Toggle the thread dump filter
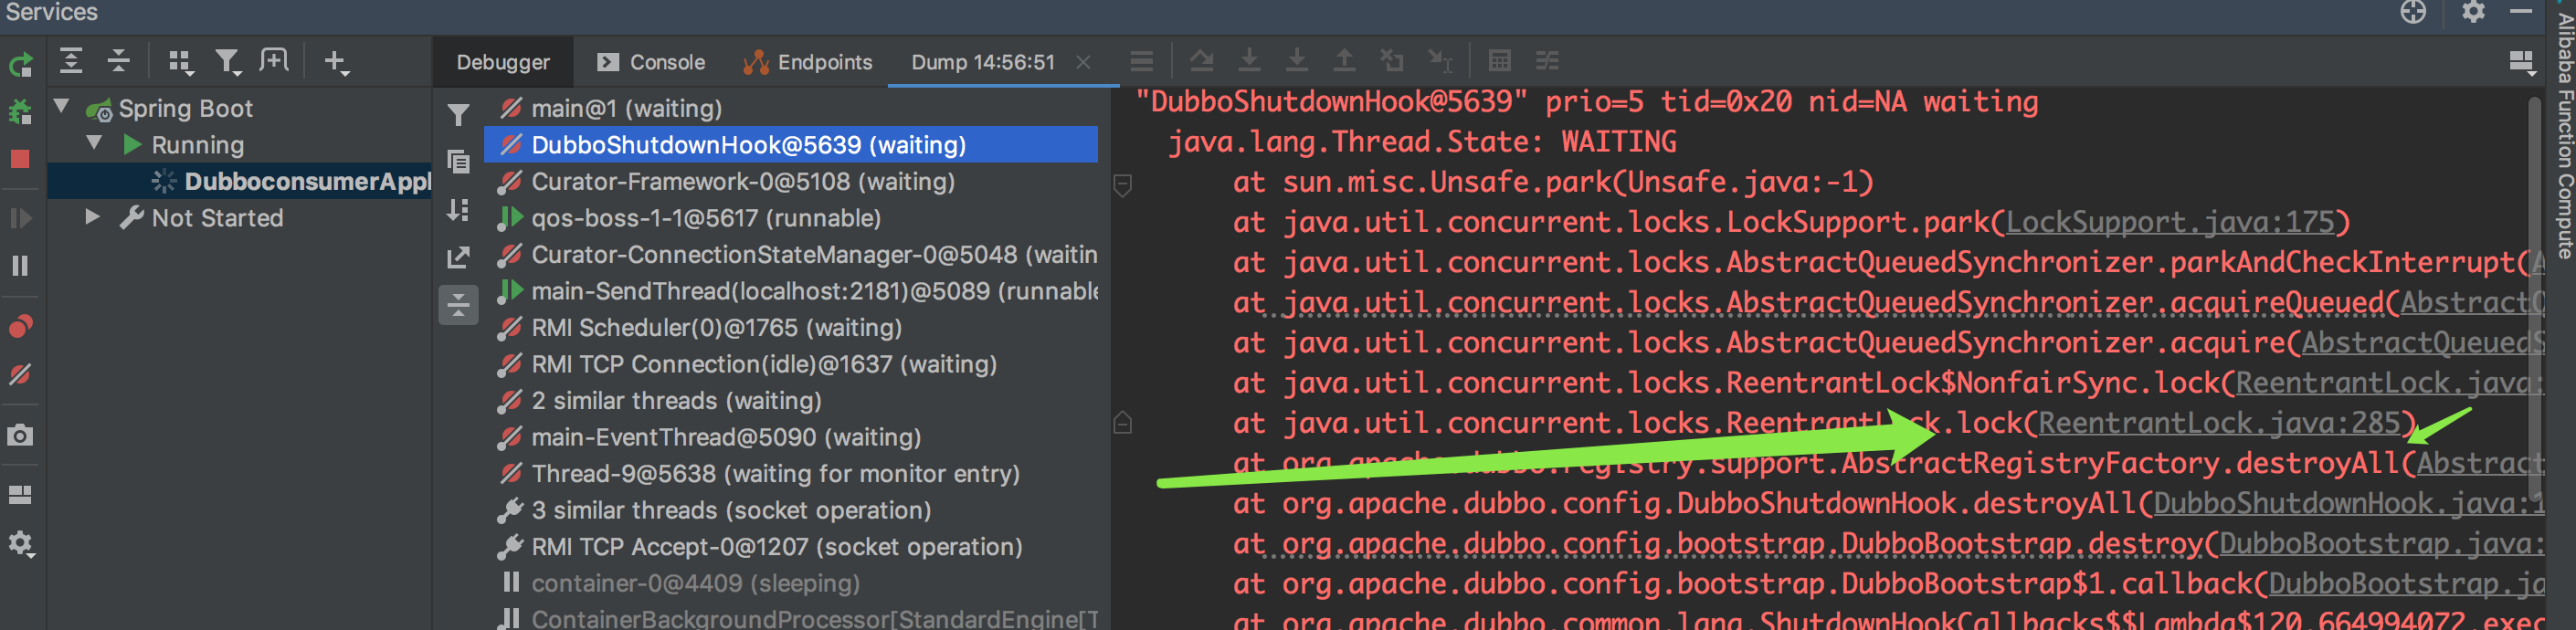2576x630 pixels. pyautogui.click(x=459, y=115)
